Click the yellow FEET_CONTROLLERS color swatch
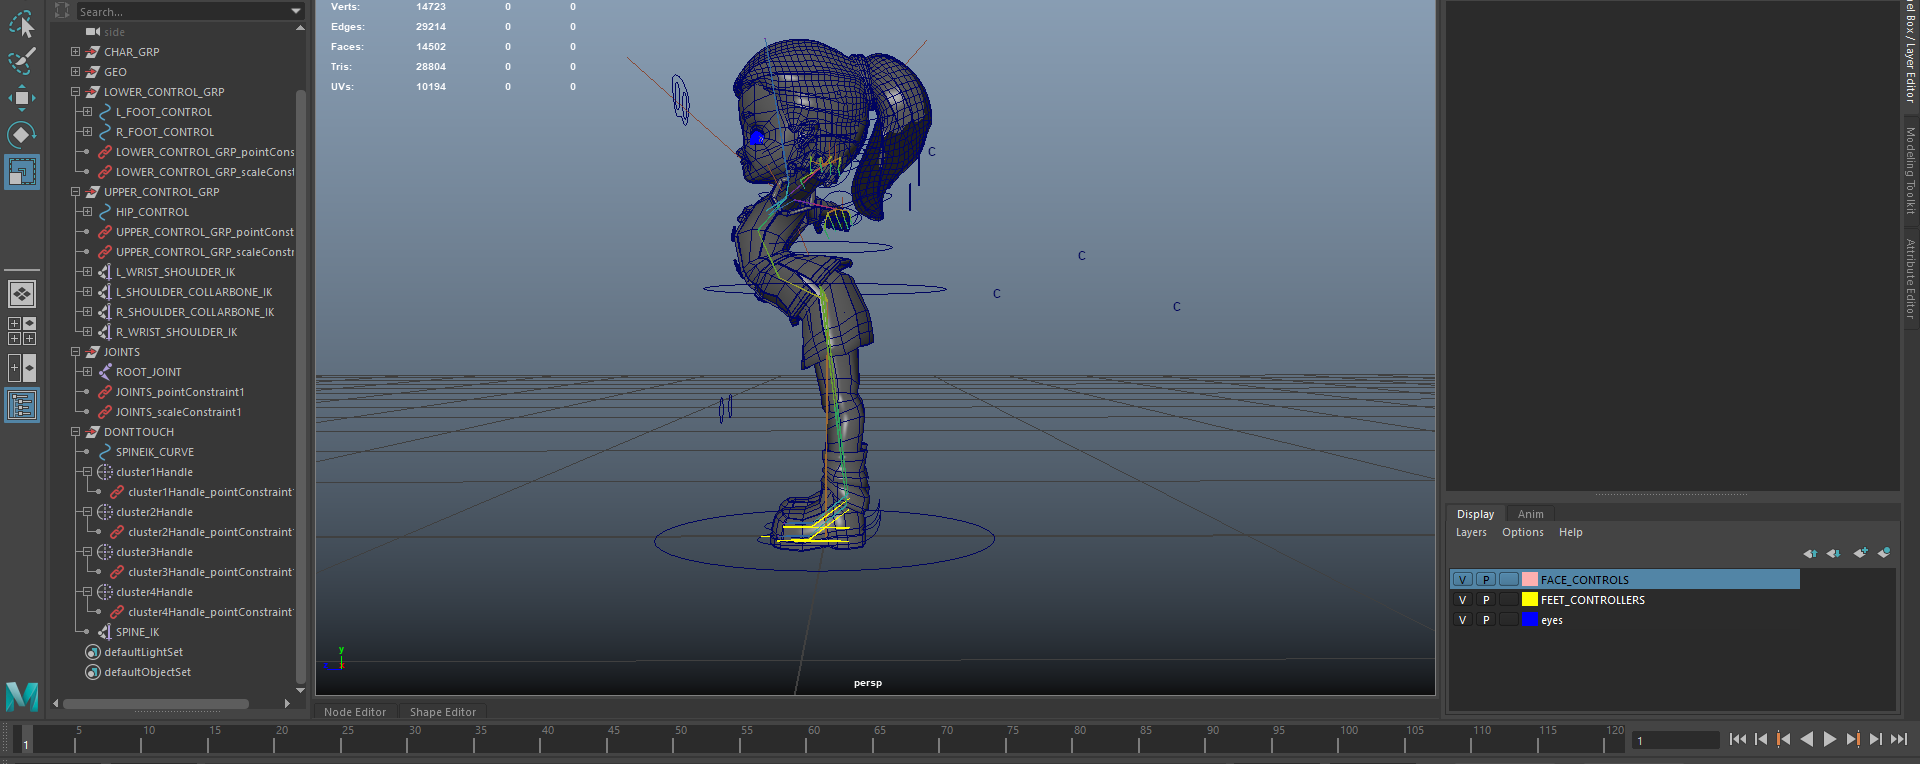The width and height of the screenshot is (1920, 764). [x=1529, y=600]
